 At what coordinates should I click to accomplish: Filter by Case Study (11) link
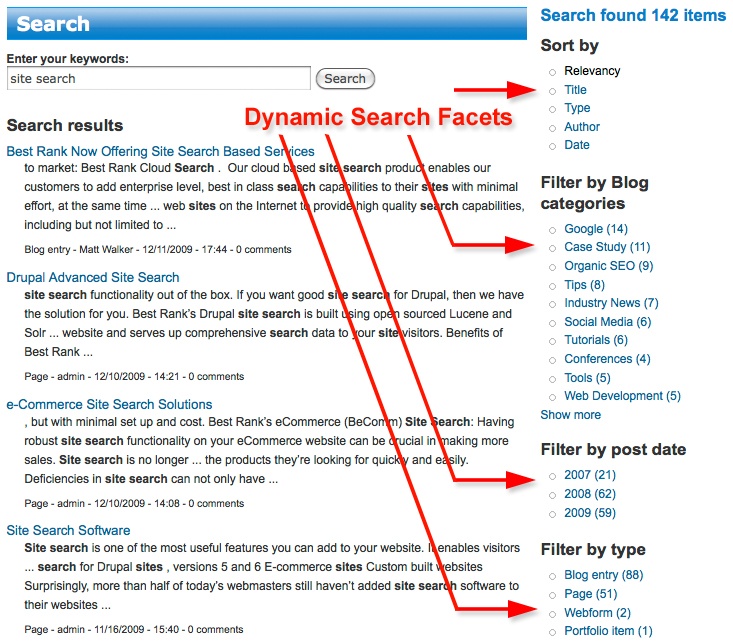coord(607,247)
